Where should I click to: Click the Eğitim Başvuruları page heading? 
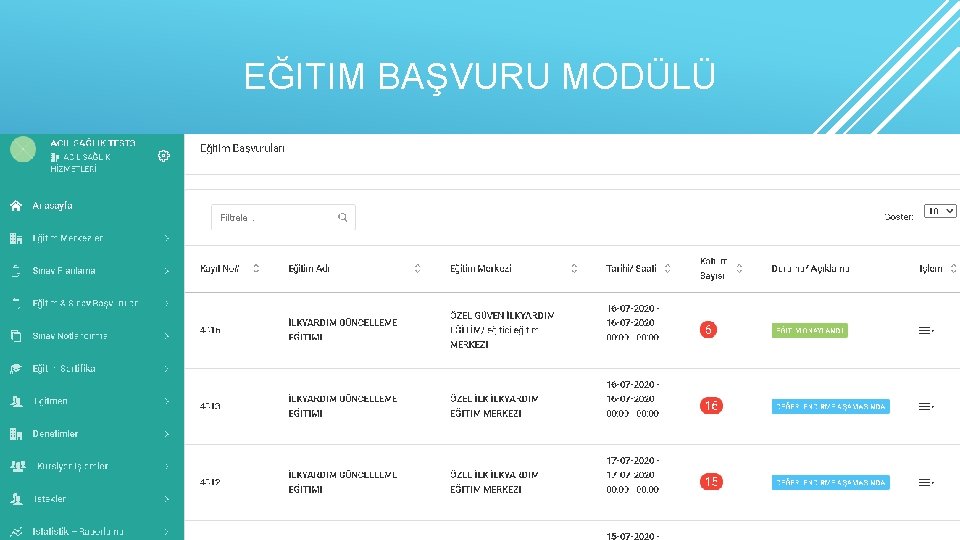tap(242, 148)
